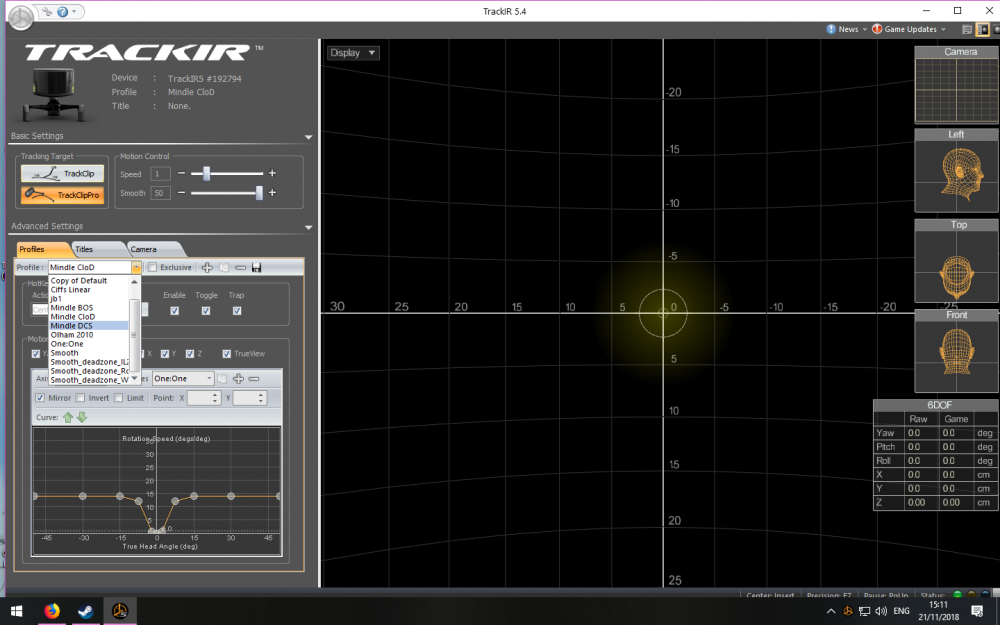1000x625 pixels.
Task: Click the save profile floppy disk icon
Action: point(257,268)
